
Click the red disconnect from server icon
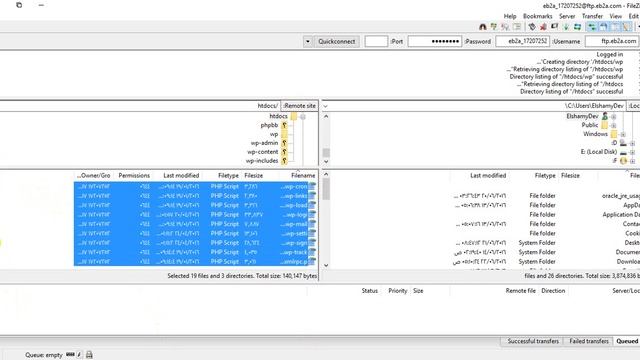click(543, 27)
